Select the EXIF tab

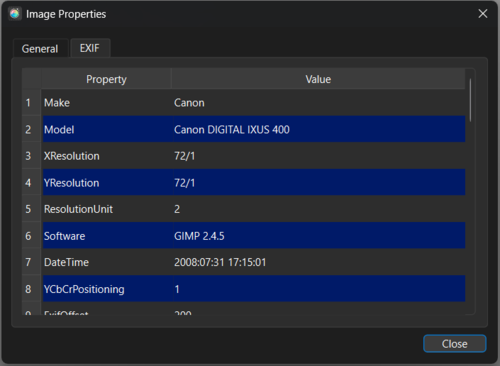tap(90, 48)
